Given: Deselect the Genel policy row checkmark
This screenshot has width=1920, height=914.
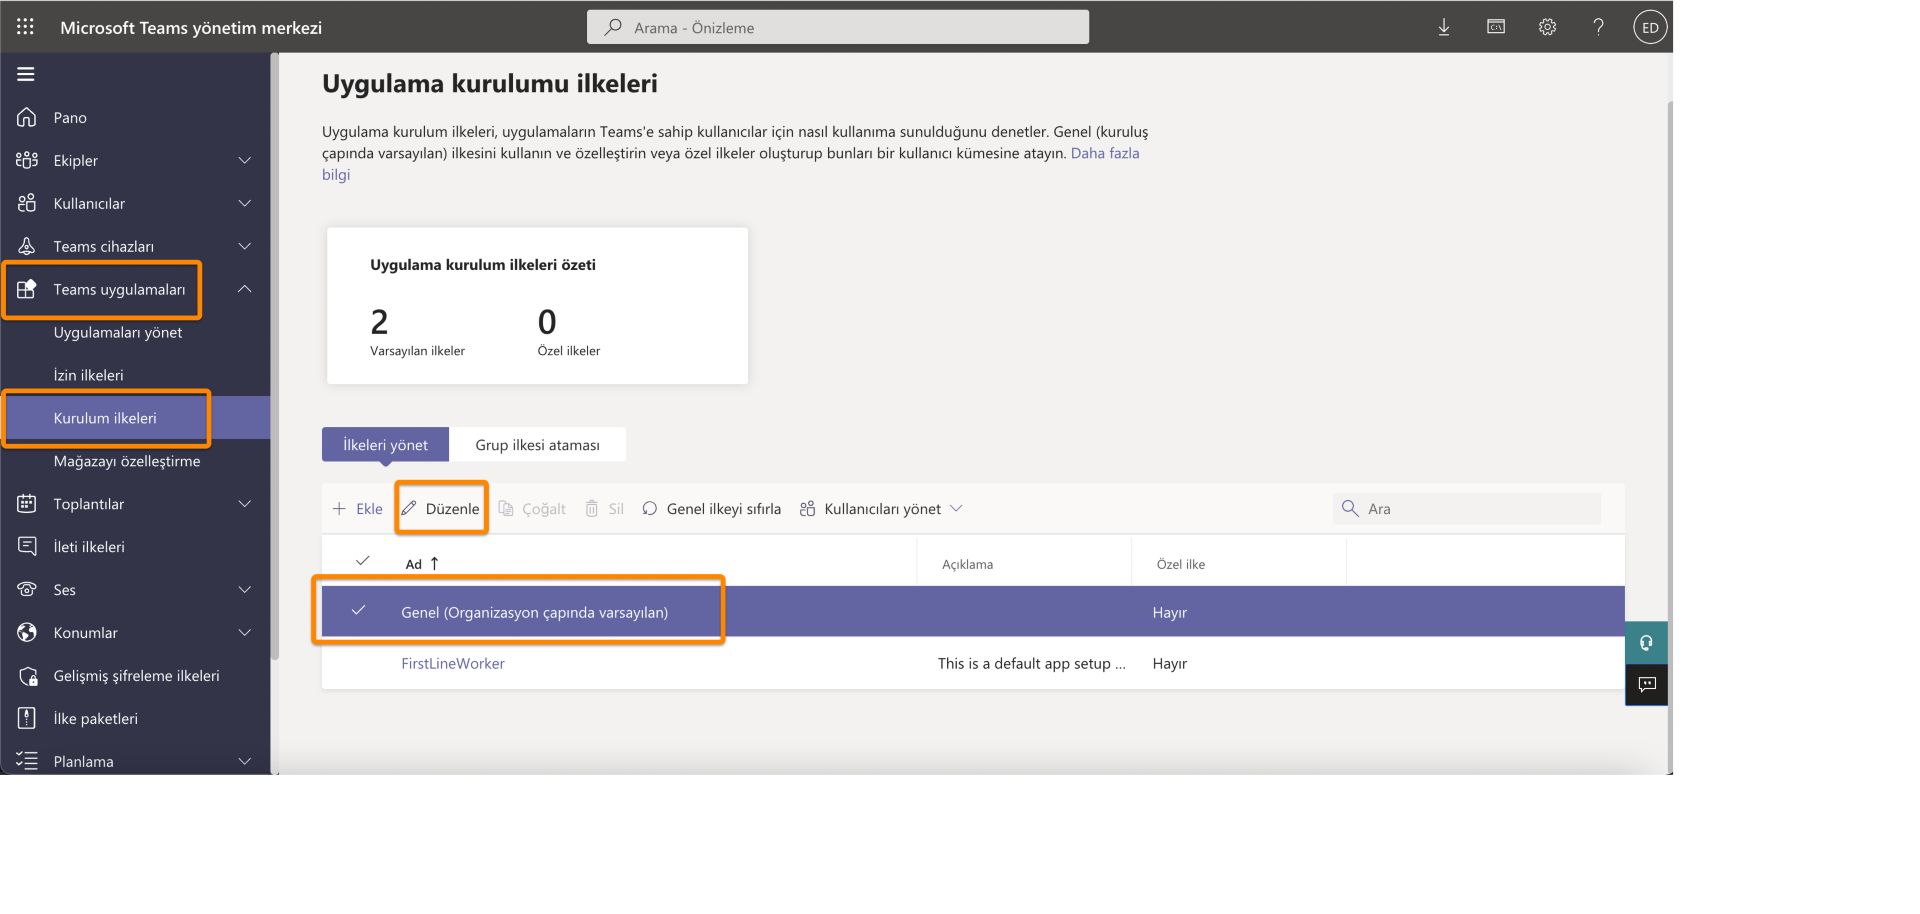Looking at the screenshot, I should point(358,610).
